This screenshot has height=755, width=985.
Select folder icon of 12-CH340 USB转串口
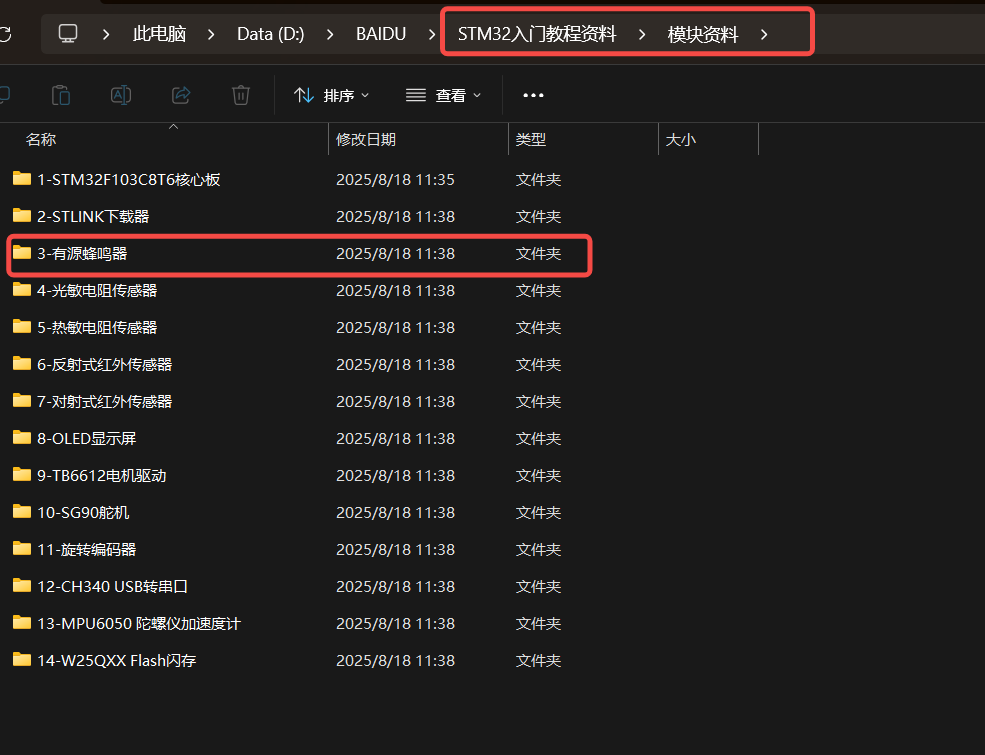(22, 587)
